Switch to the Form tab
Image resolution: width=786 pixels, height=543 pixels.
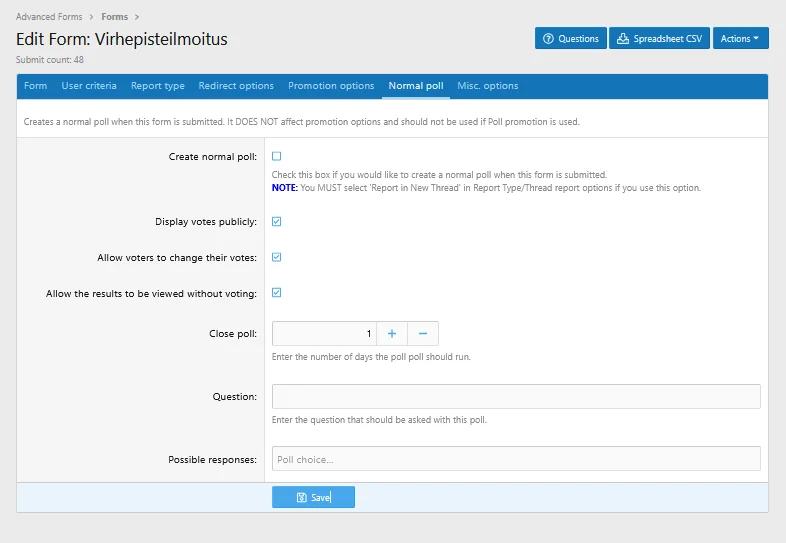tap(36, 86)
